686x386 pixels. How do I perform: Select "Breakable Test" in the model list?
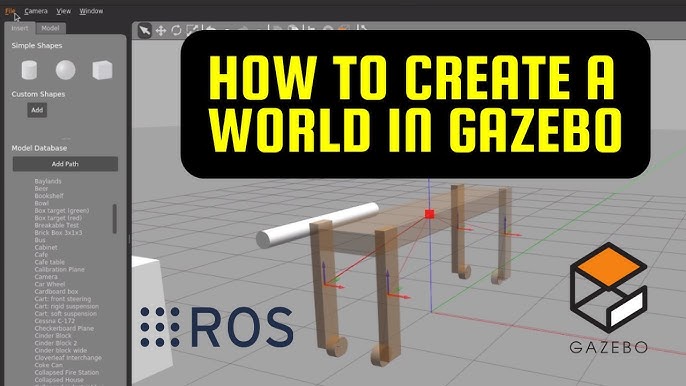click(57, 225)
